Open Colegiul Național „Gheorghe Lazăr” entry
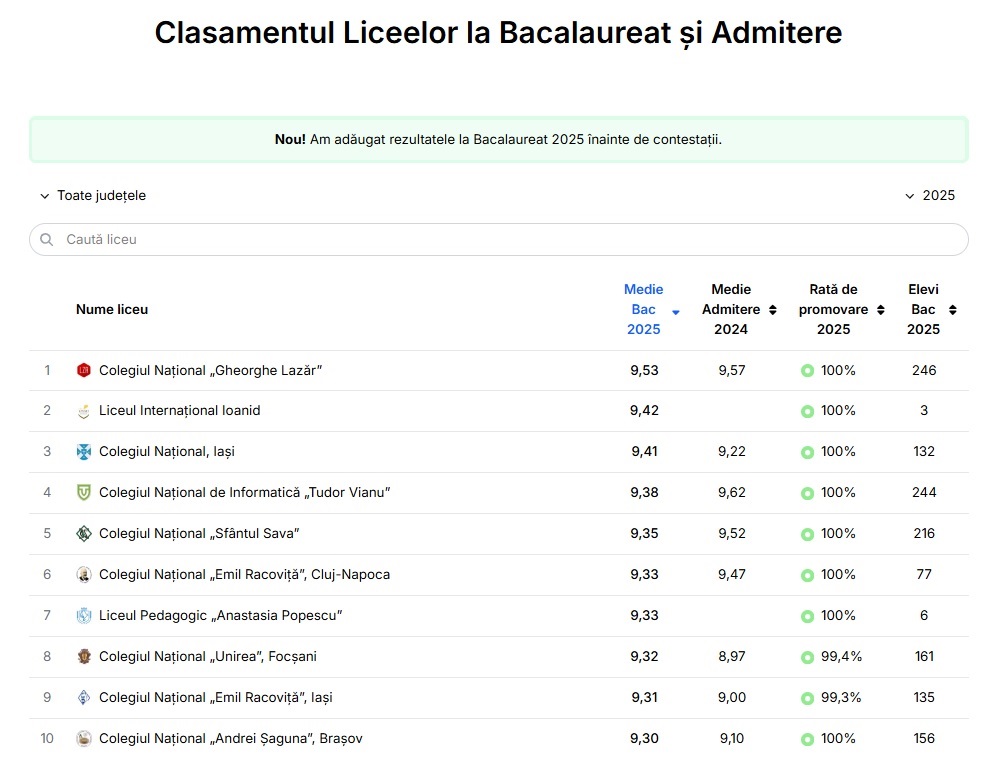This screenshot has height=759, width=988. point(210,370)
